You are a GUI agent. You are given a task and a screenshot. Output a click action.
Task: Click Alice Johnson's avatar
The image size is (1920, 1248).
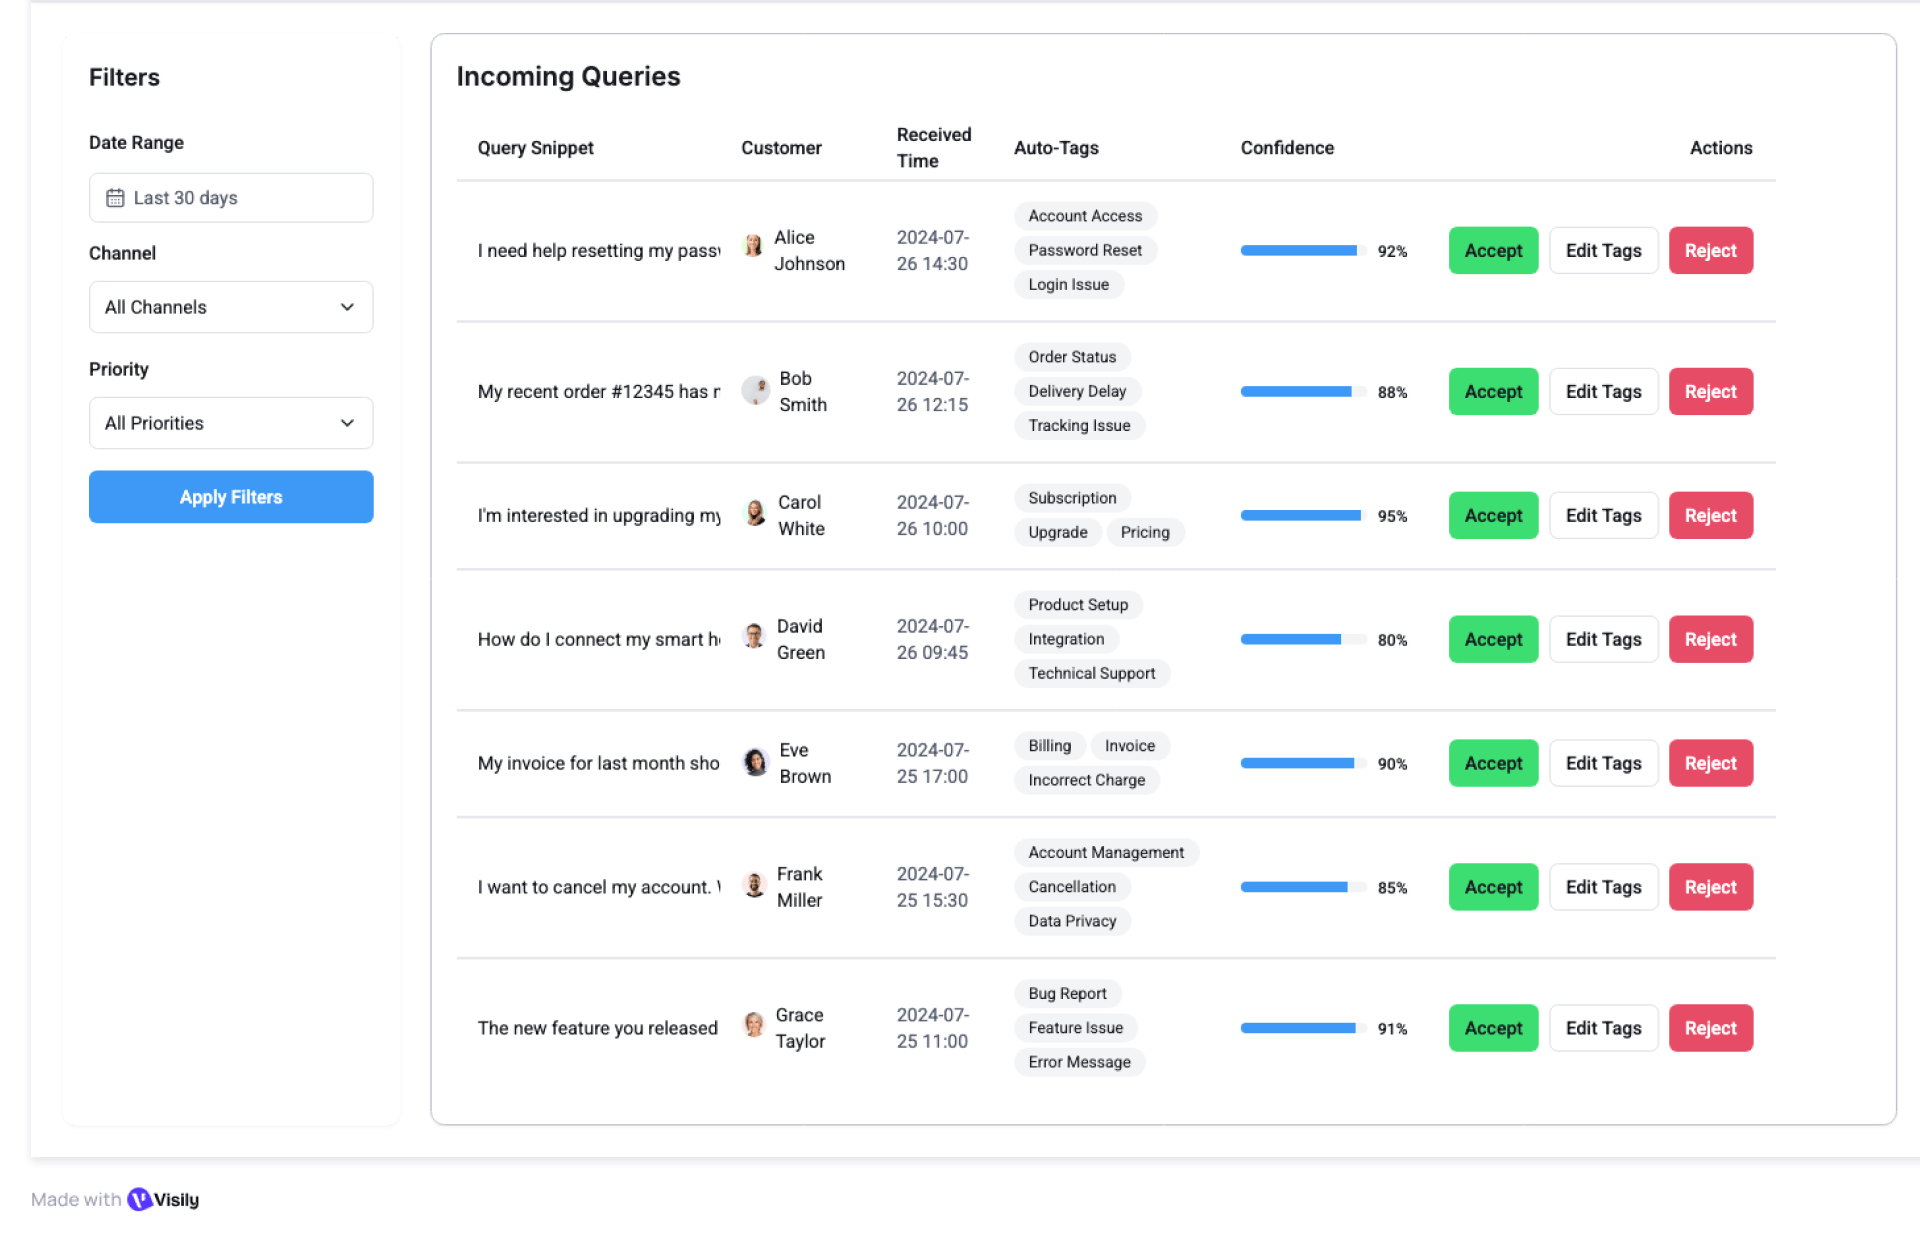pos(753,246)
